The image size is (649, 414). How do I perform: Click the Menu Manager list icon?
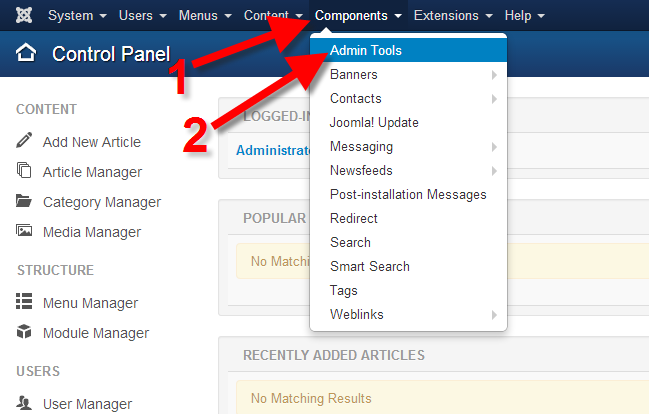pyautogui.click(x=24, y=302)
